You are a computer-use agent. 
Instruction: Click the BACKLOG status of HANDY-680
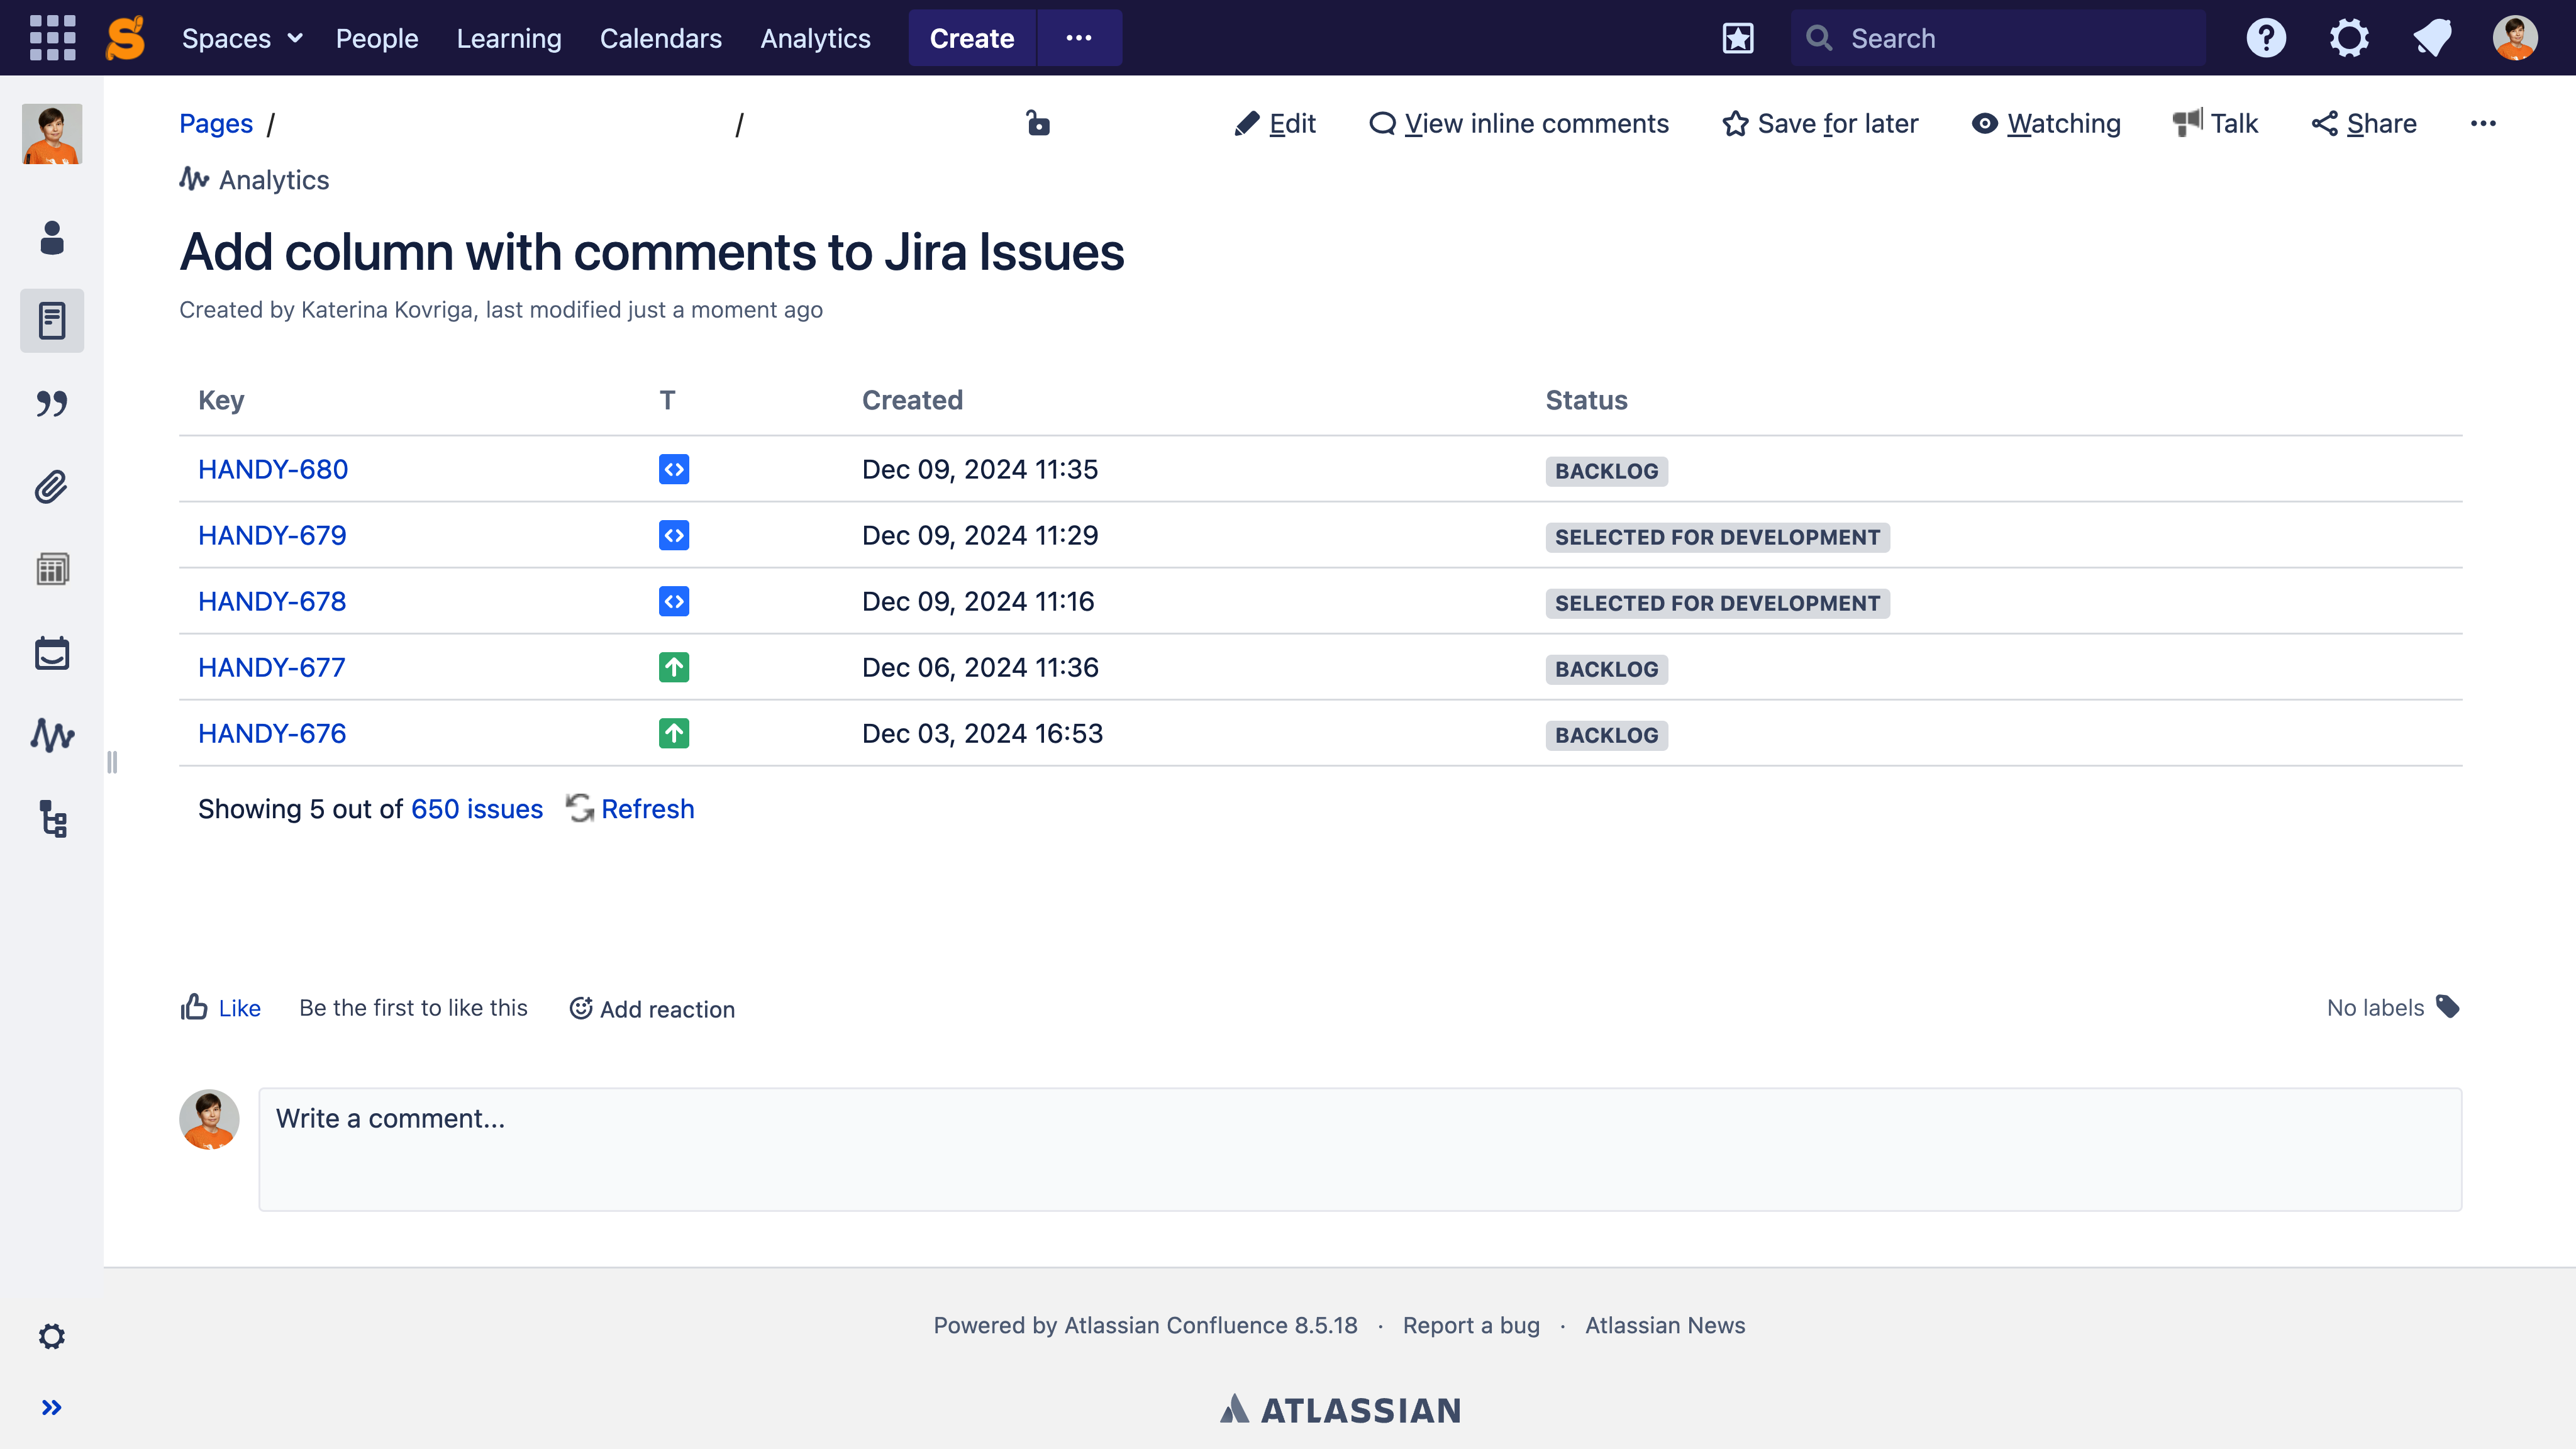coord(1606,471)
